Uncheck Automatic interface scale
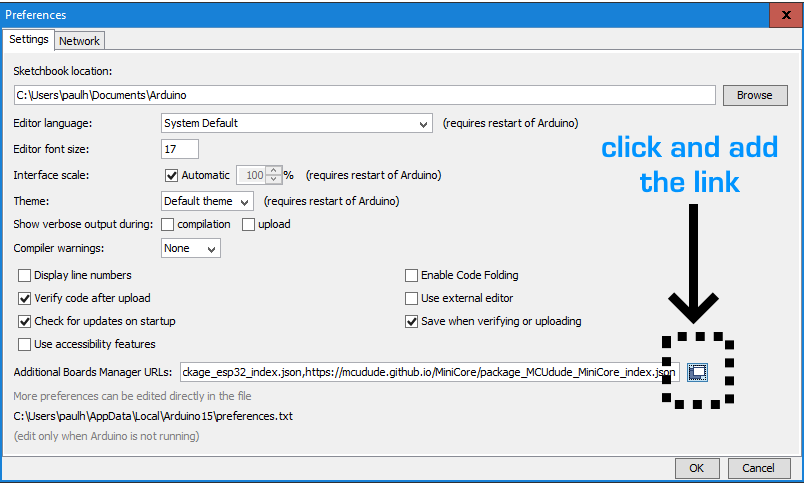 tap(171, 175)
